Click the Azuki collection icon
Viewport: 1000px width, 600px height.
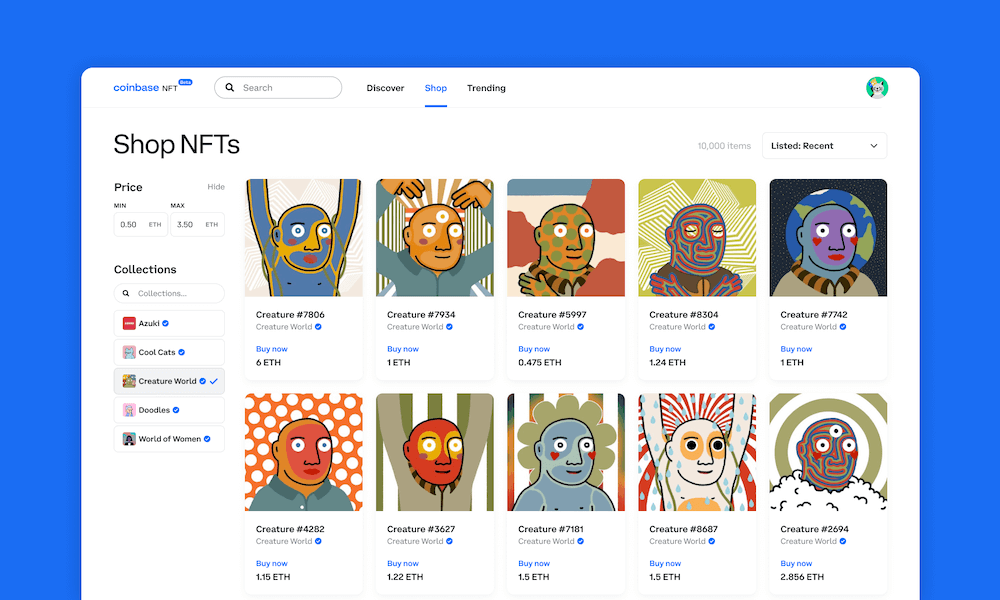pyautogui.click(x=129, y=324)
